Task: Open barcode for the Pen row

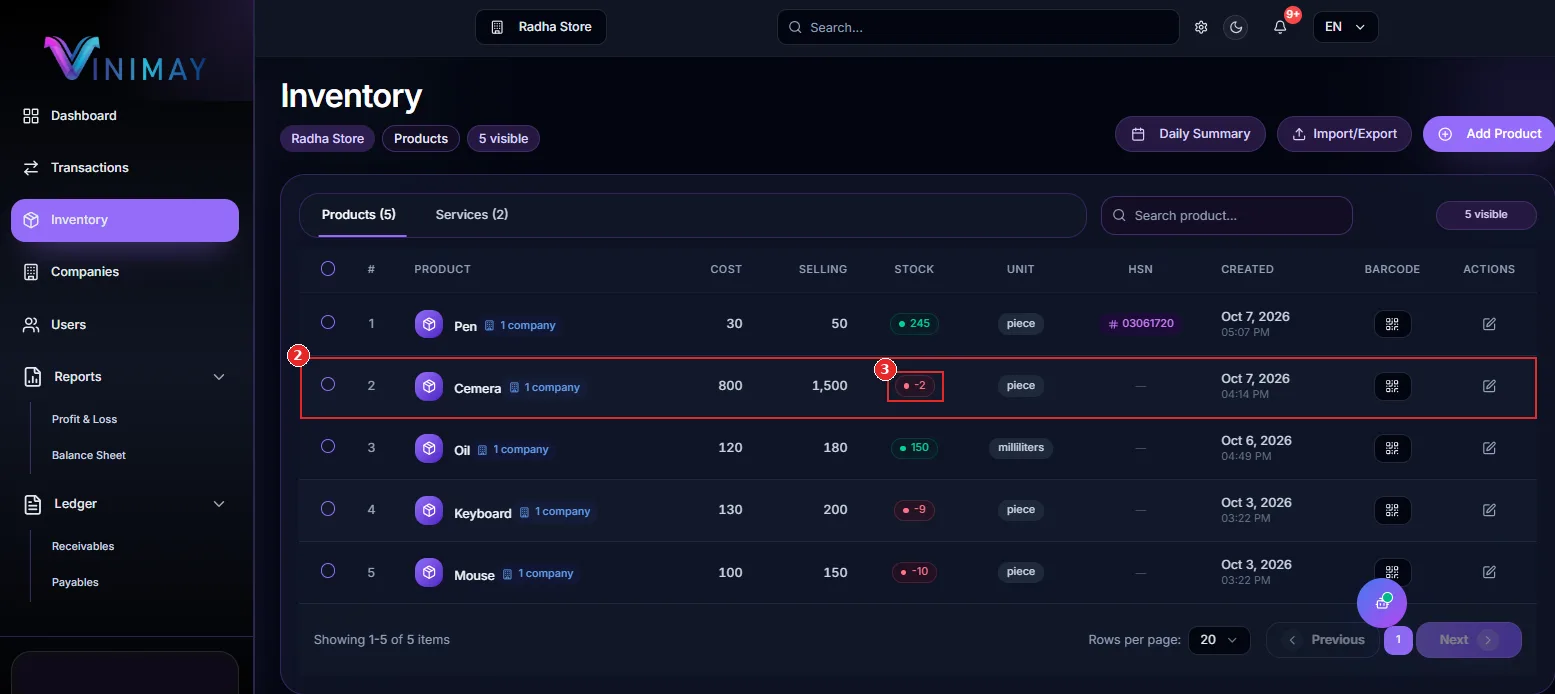Action: pos(1392,324)
